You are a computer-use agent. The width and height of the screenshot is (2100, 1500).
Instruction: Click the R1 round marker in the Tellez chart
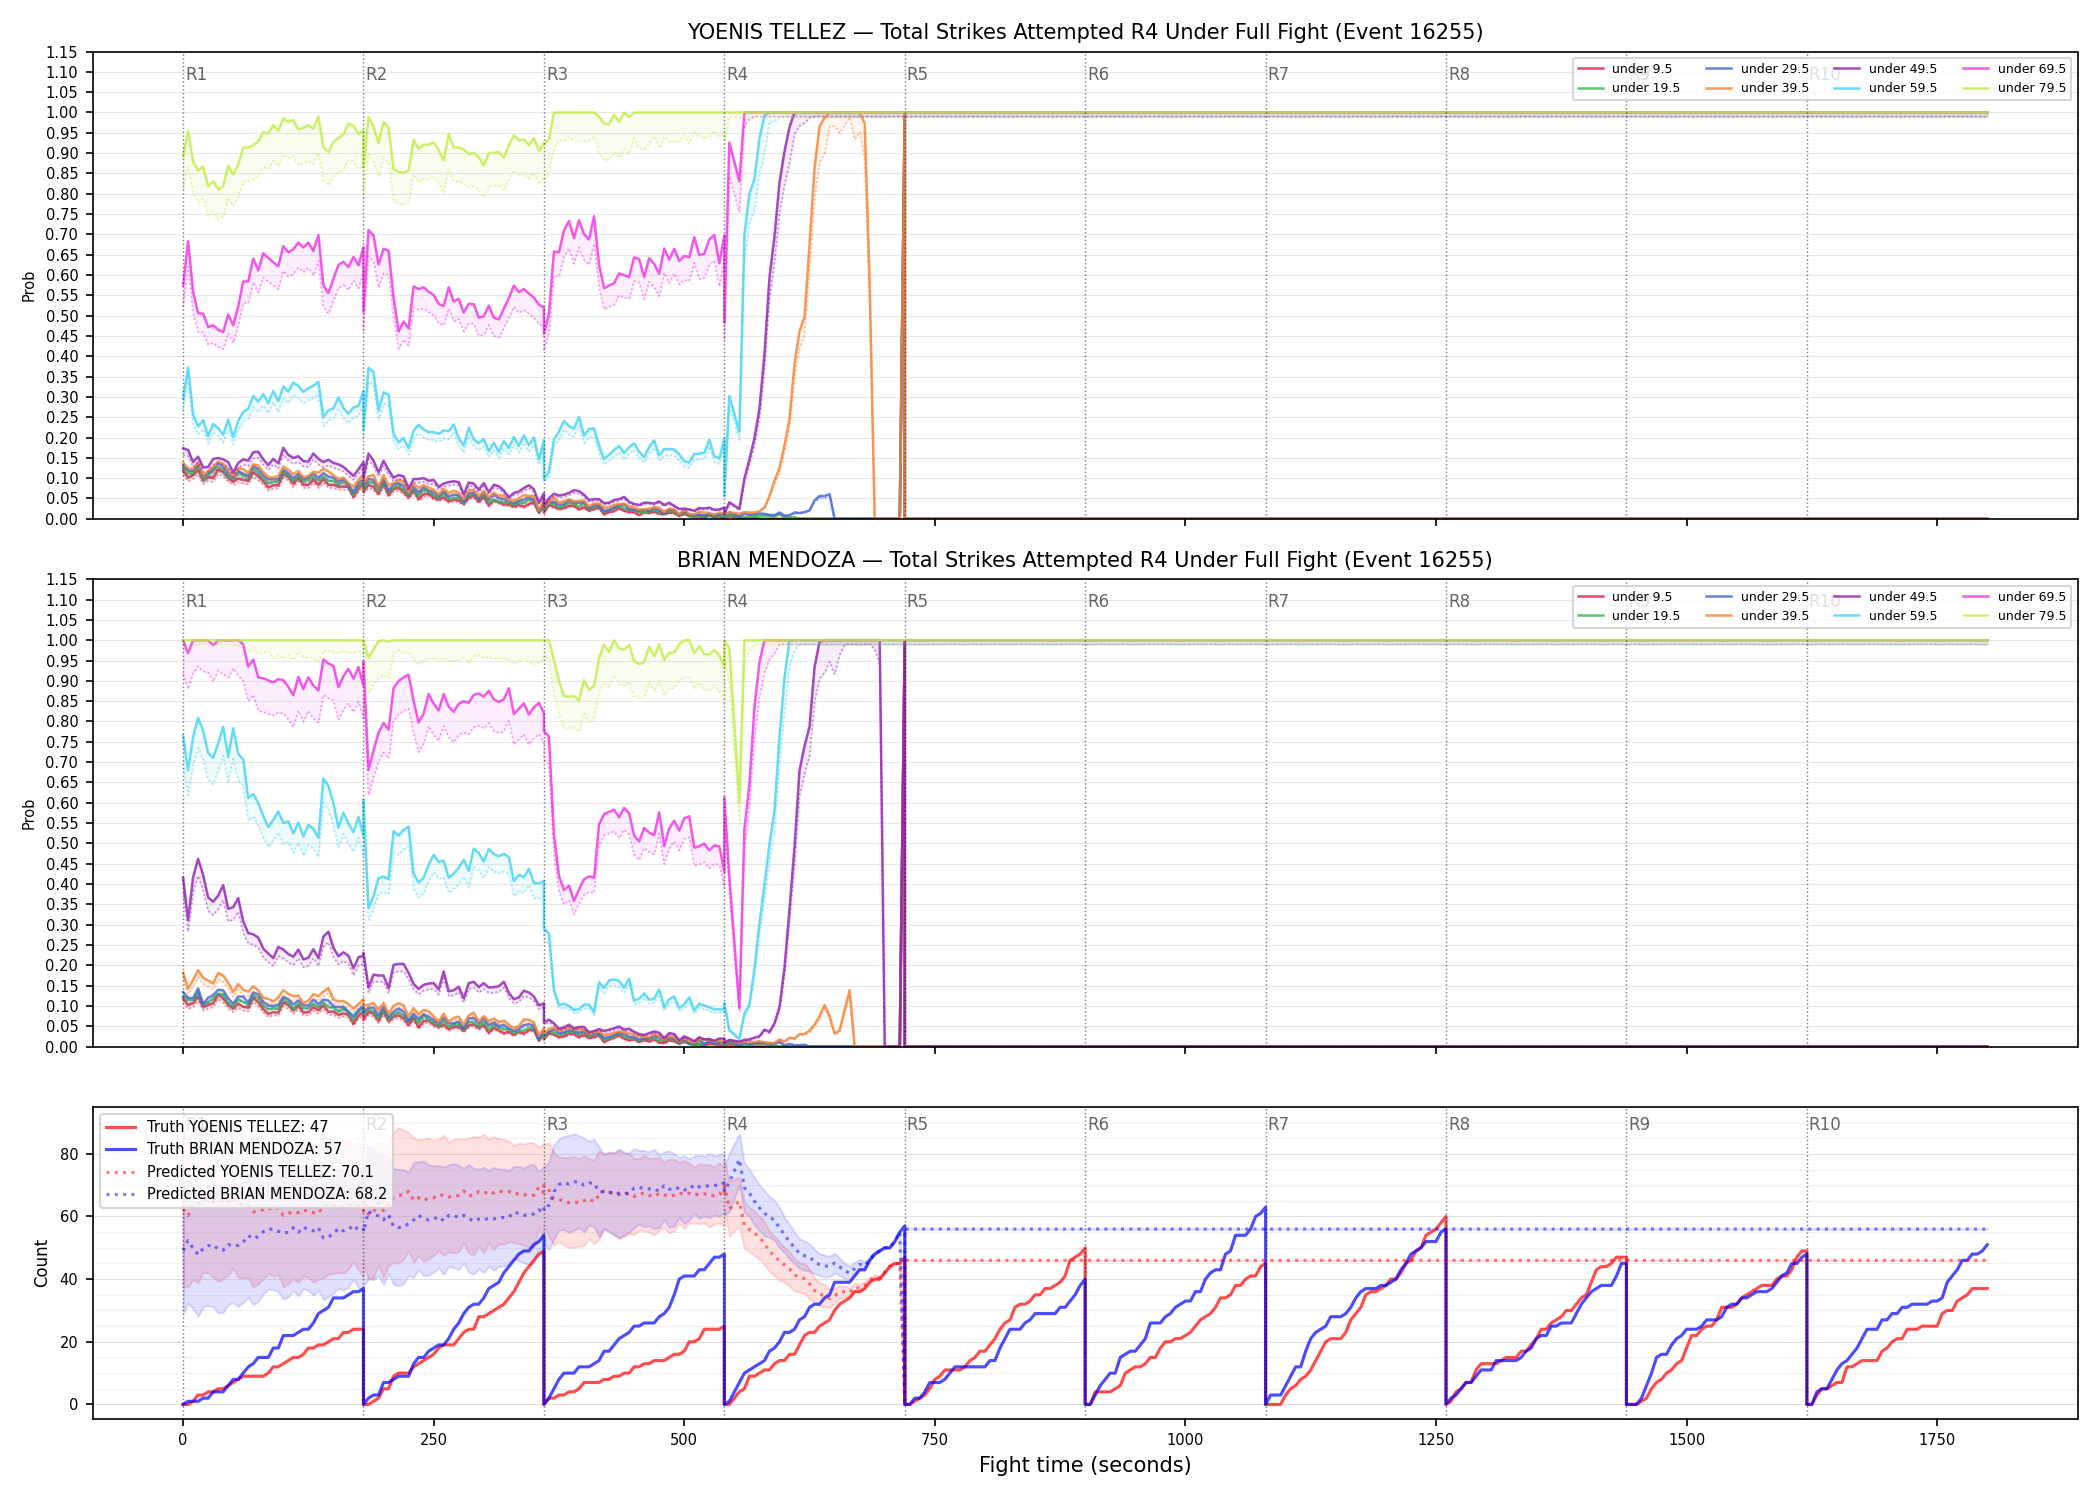196,74
